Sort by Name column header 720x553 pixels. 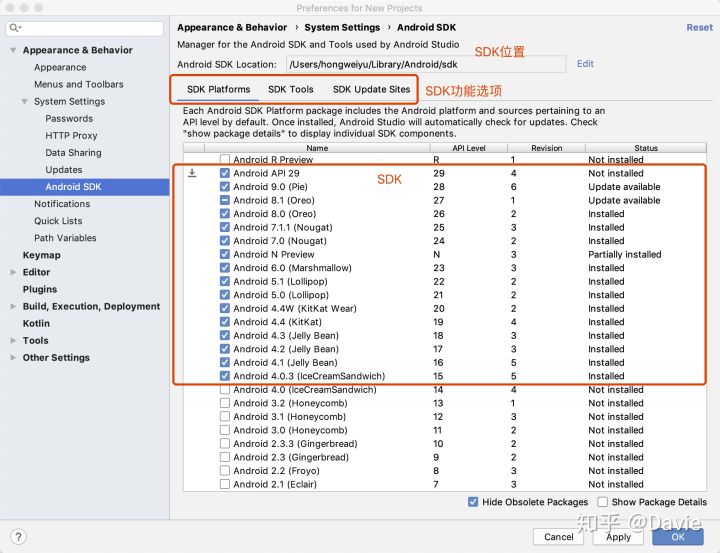(317, 148)
